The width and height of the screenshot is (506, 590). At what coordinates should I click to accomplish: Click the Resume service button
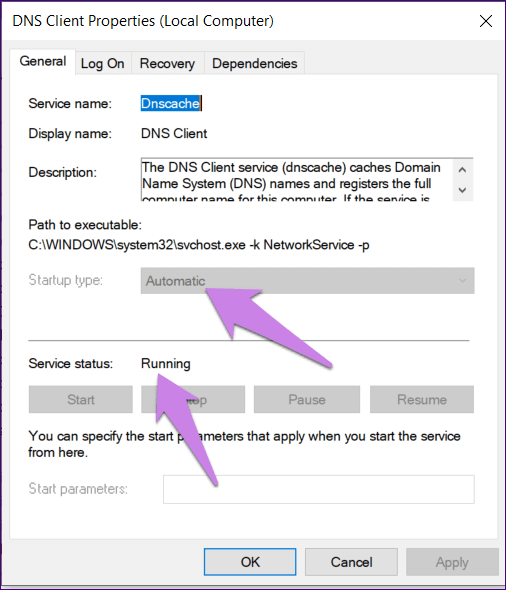(422, 399)
